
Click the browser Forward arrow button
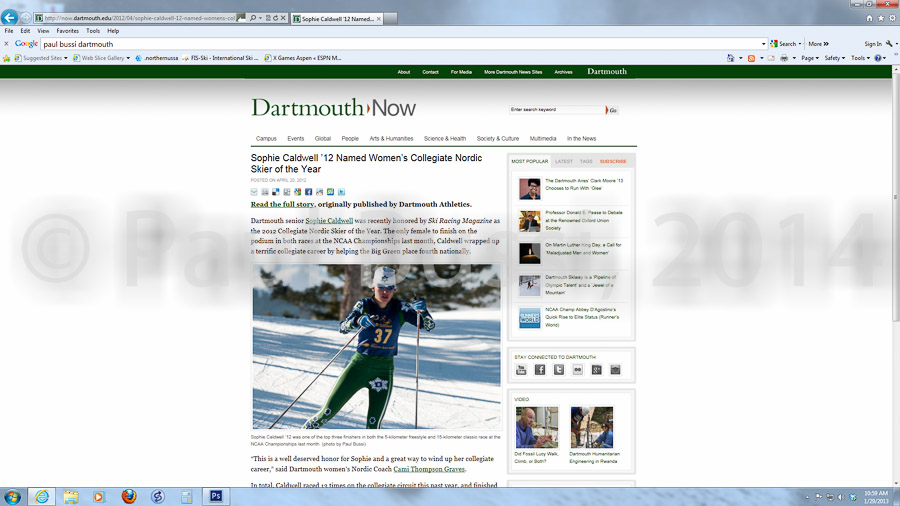click(25, 18)
